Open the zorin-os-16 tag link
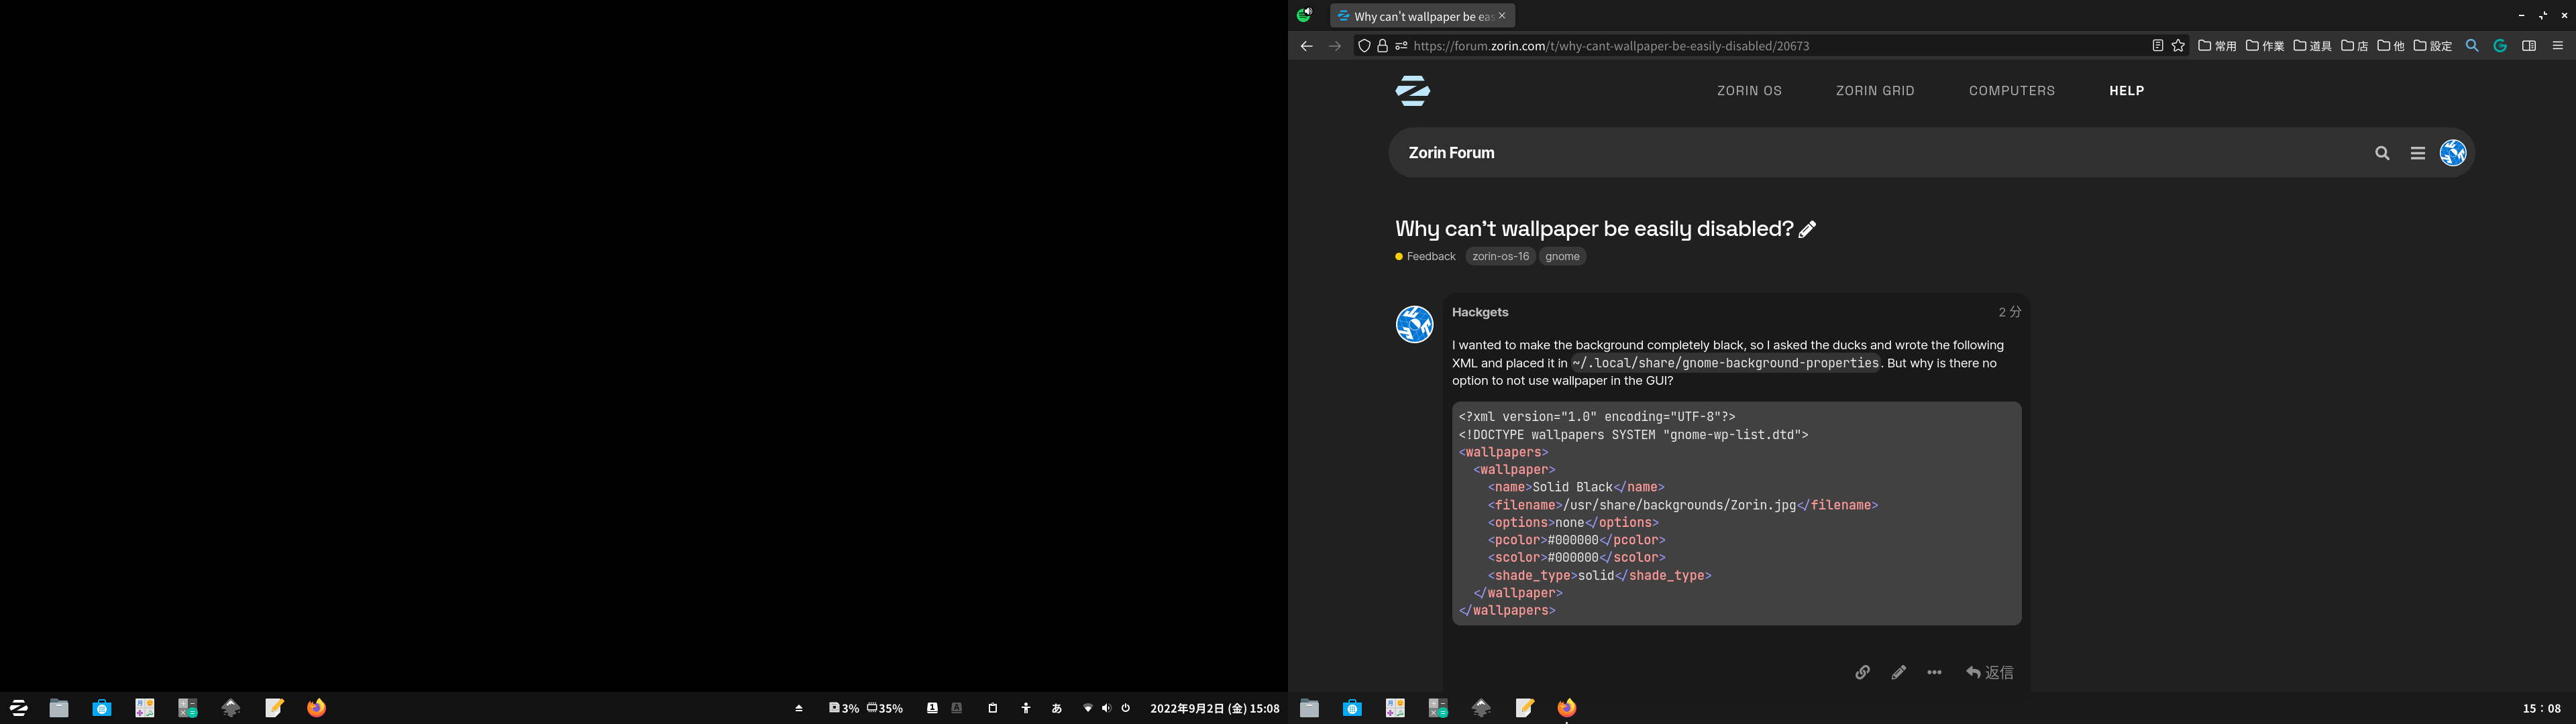The height and width of the screenshot is (724, 2576). (x=1500, y=257)
